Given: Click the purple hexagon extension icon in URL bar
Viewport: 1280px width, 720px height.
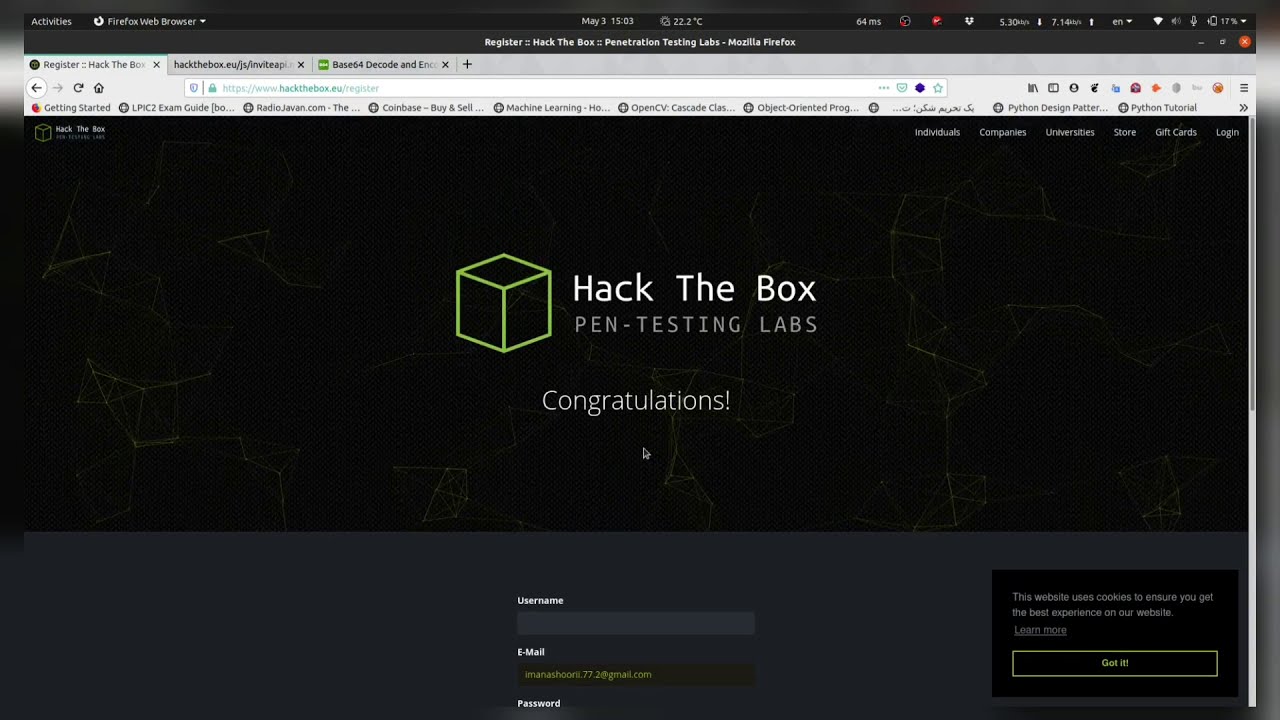Looking at the screenshot, I should coord(920,88).
